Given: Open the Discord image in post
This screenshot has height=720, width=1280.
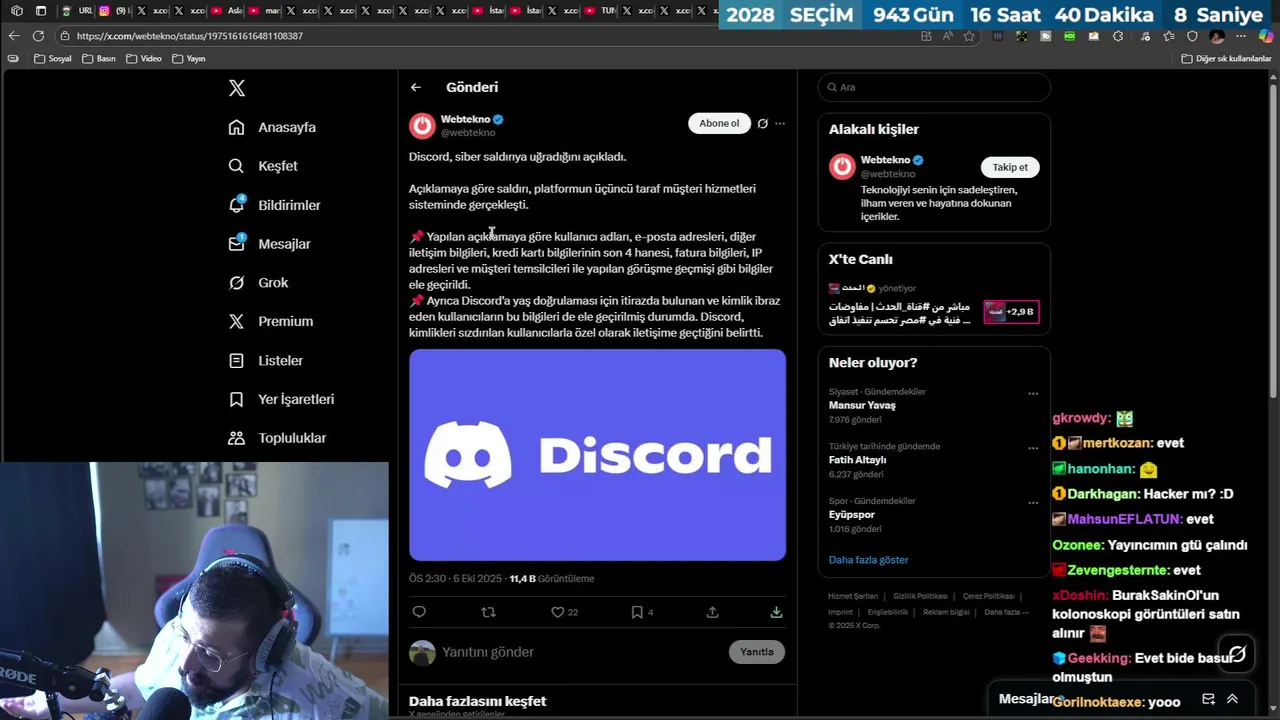Looking at the screenshot, I should pos(597,455).
